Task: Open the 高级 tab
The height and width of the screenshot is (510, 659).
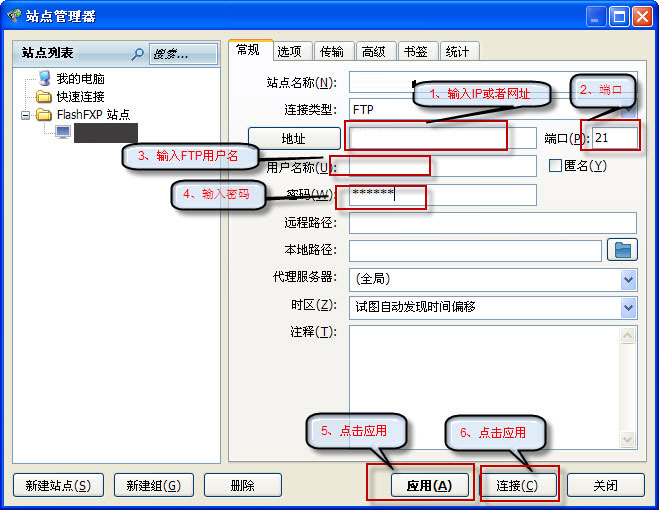Action: point(373,51)
